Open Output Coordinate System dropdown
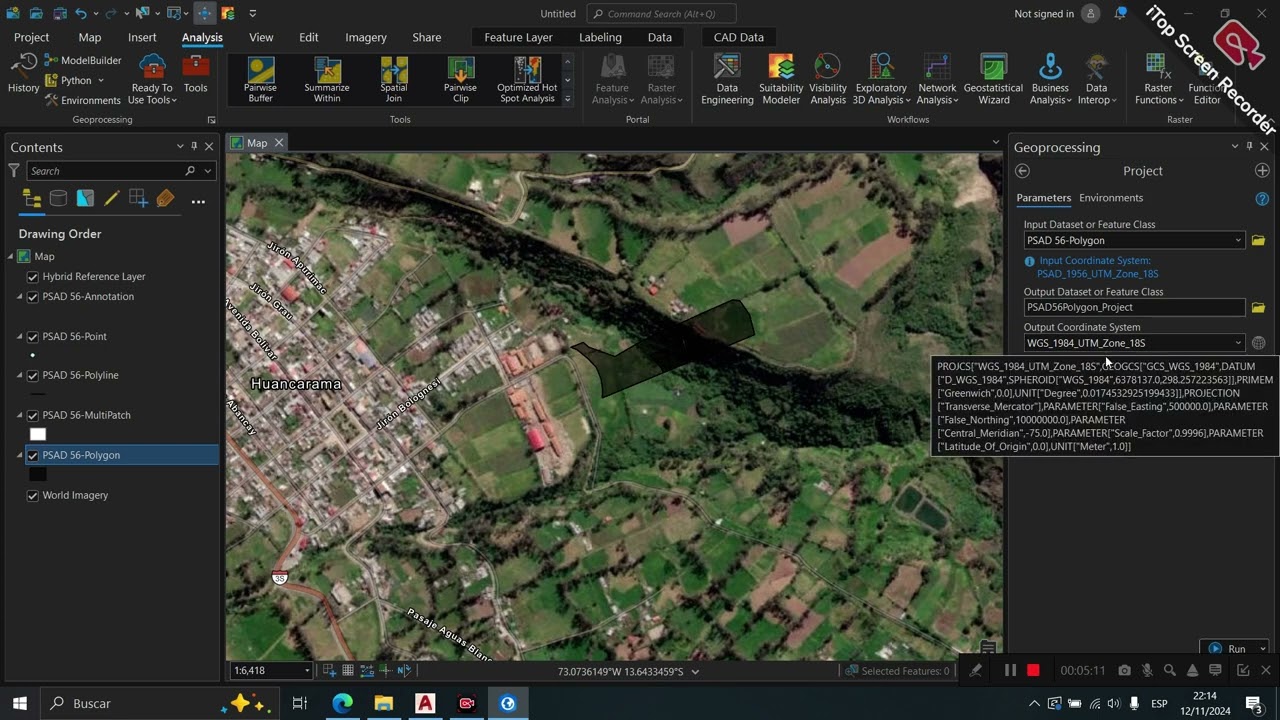Viewport: 1280px width, 720px height. pyautogui.click(x=1238, y=343)
